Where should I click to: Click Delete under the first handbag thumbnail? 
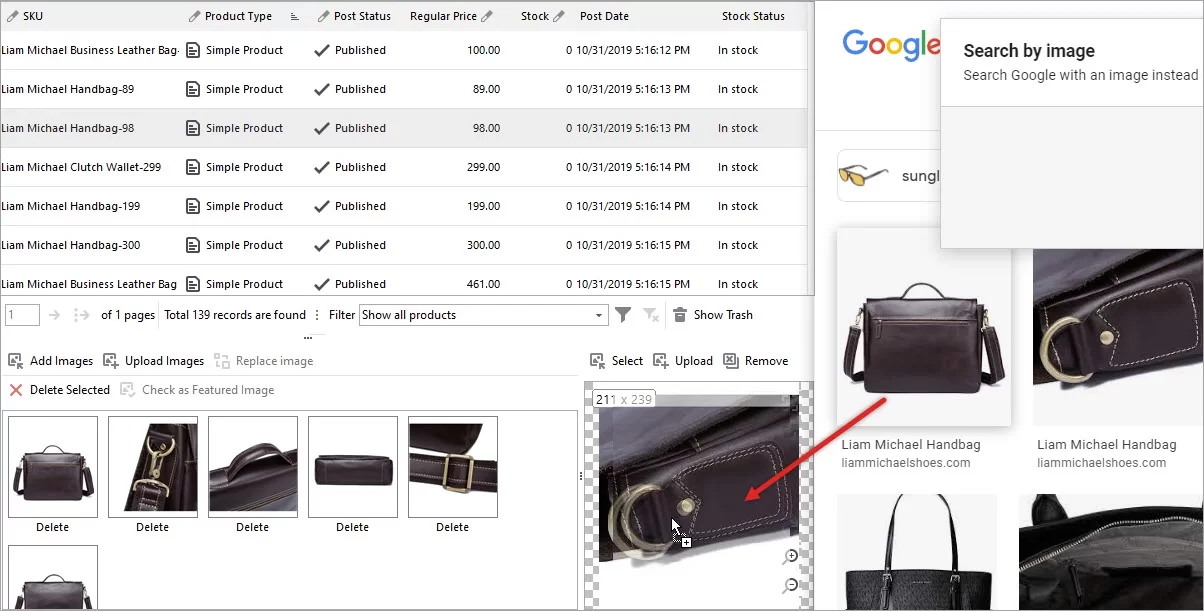(x=52, y=527)
